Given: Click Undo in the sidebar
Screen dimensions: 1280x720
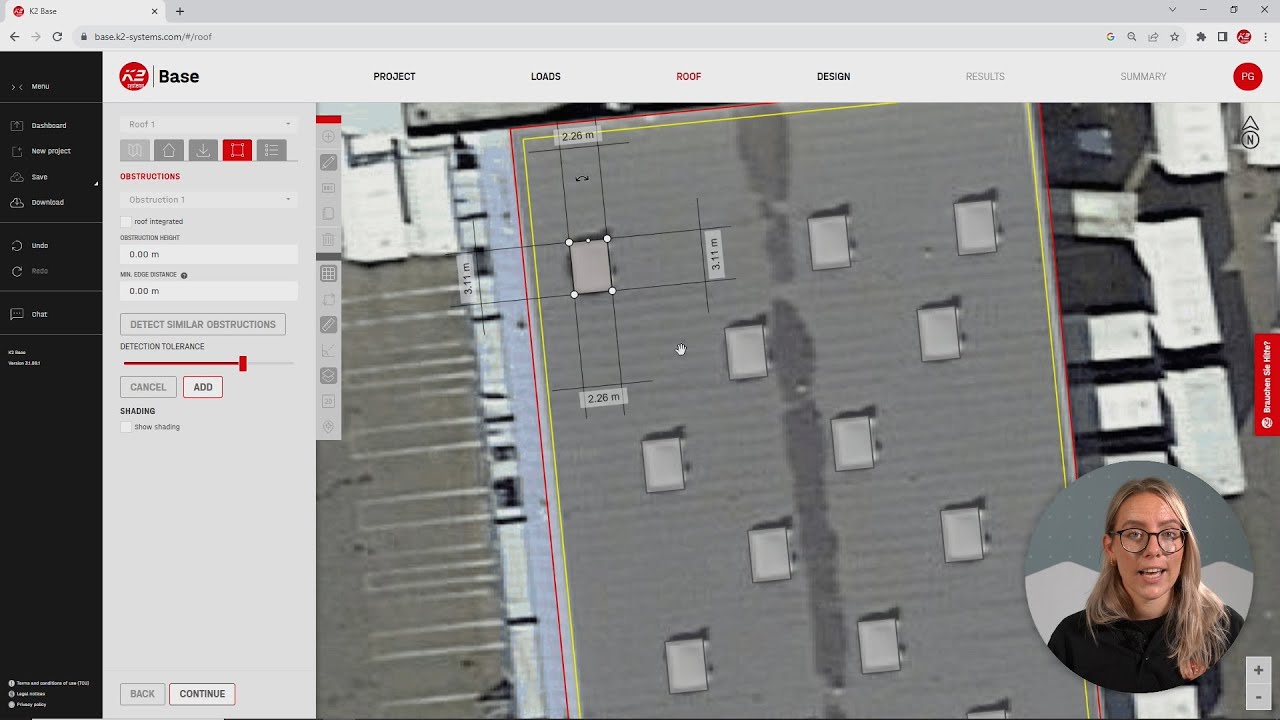Looking at the screenshot, I should 29,245.
